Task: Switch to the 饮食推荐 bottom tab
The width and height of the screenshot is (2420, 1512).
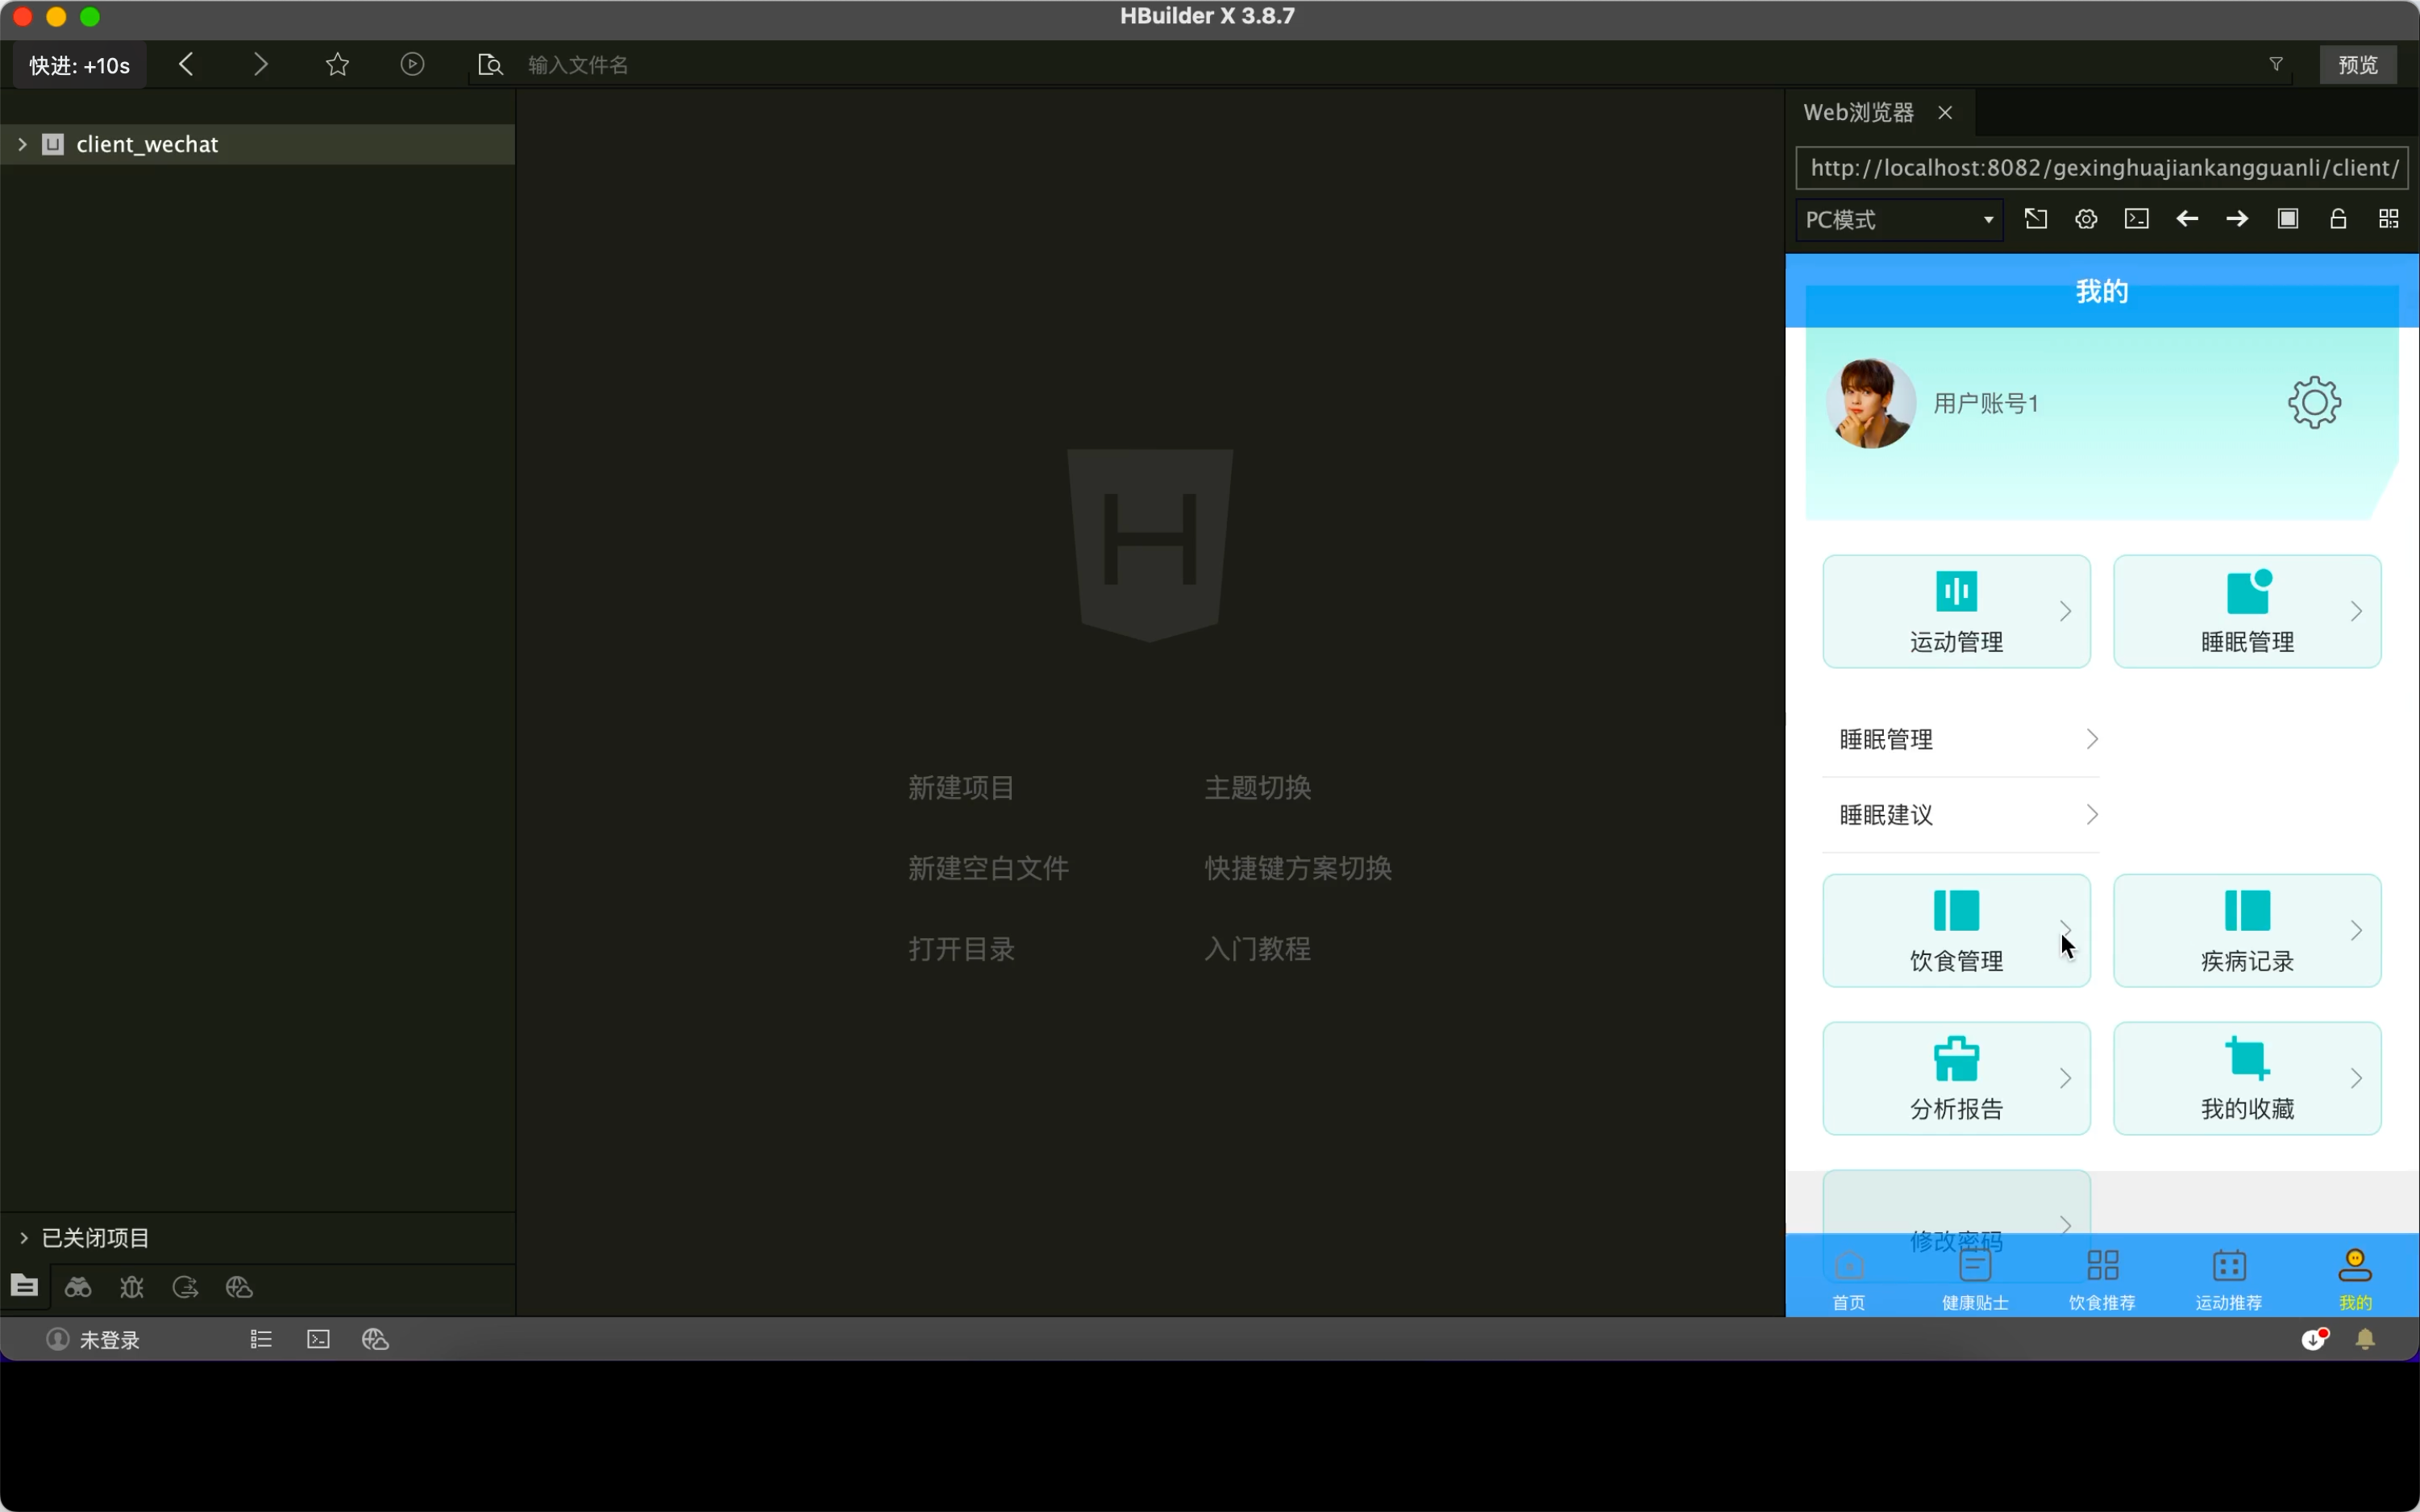Action: pos(2102,1278)
